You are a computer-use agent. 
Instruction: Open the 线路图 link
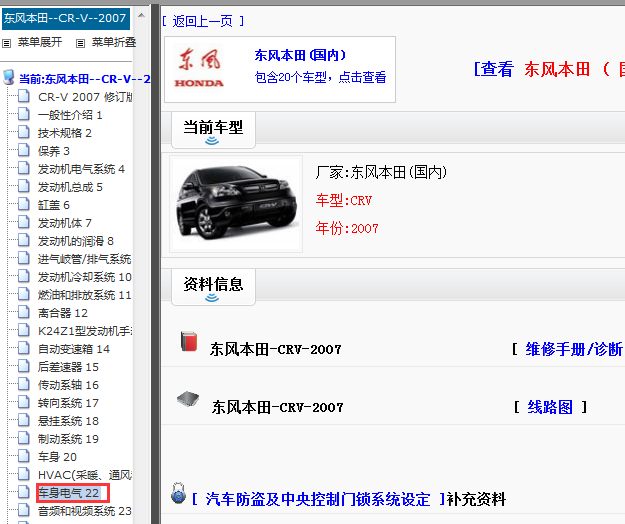[x=550, y=407]
